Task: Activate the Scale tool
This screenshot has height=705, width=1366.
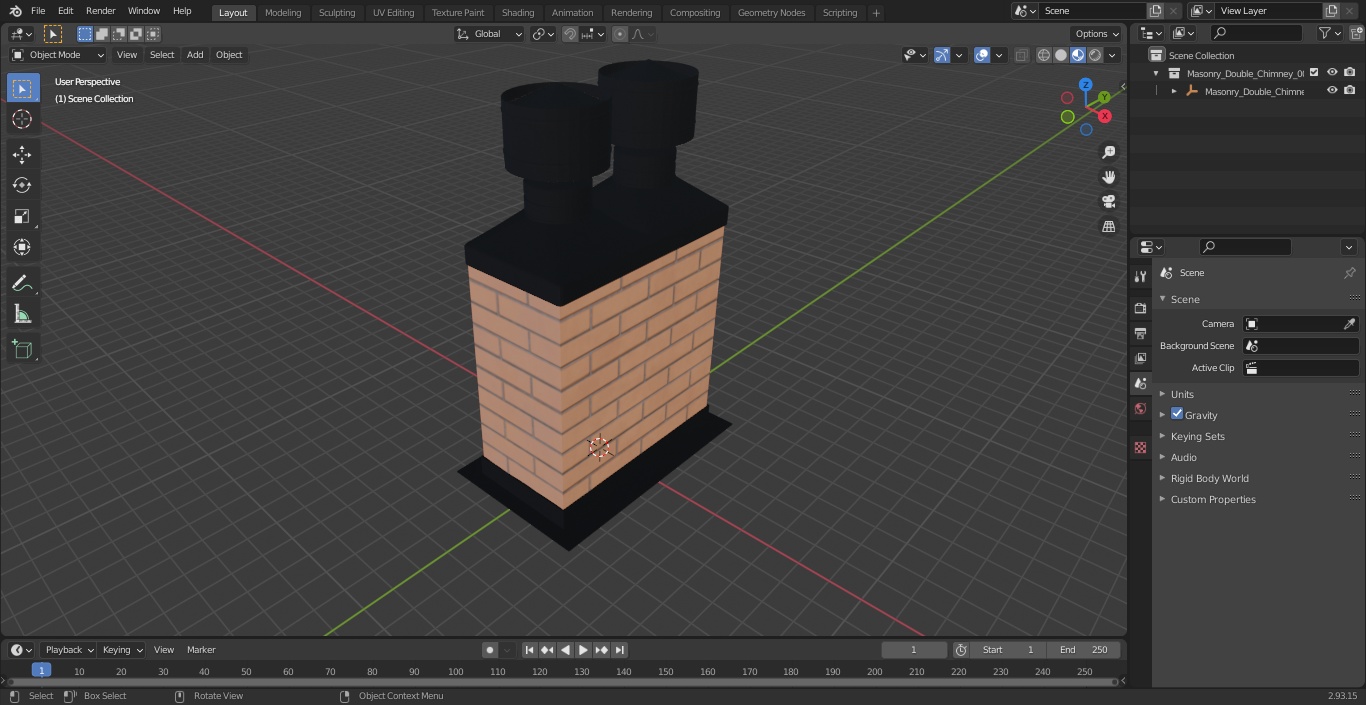Action: [x=22, y=216]
